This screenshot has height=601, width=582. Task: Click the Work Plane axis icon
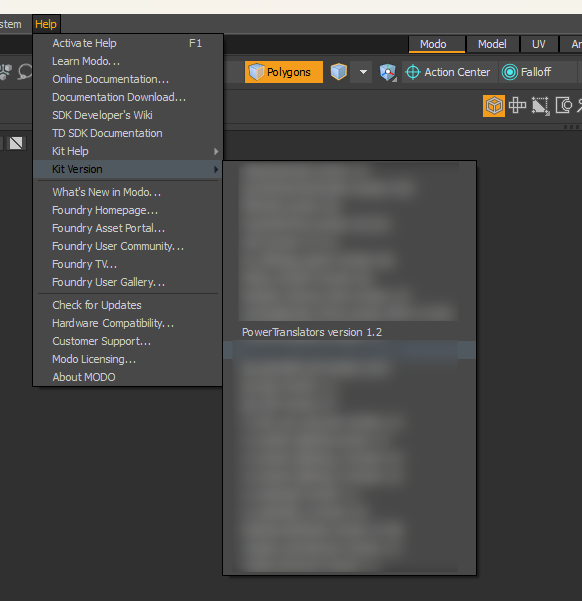388,72
